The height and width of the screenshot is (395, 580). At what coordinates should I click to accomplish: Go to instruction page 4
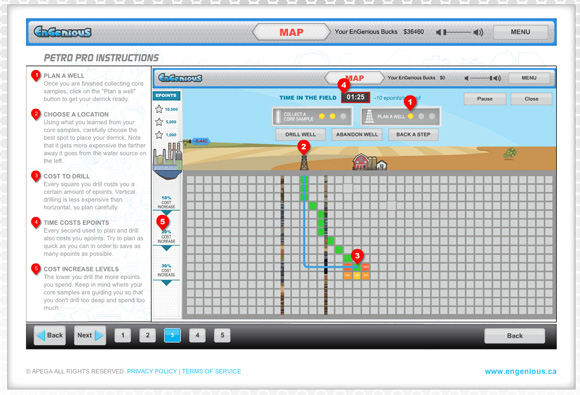tap(197, 335)
